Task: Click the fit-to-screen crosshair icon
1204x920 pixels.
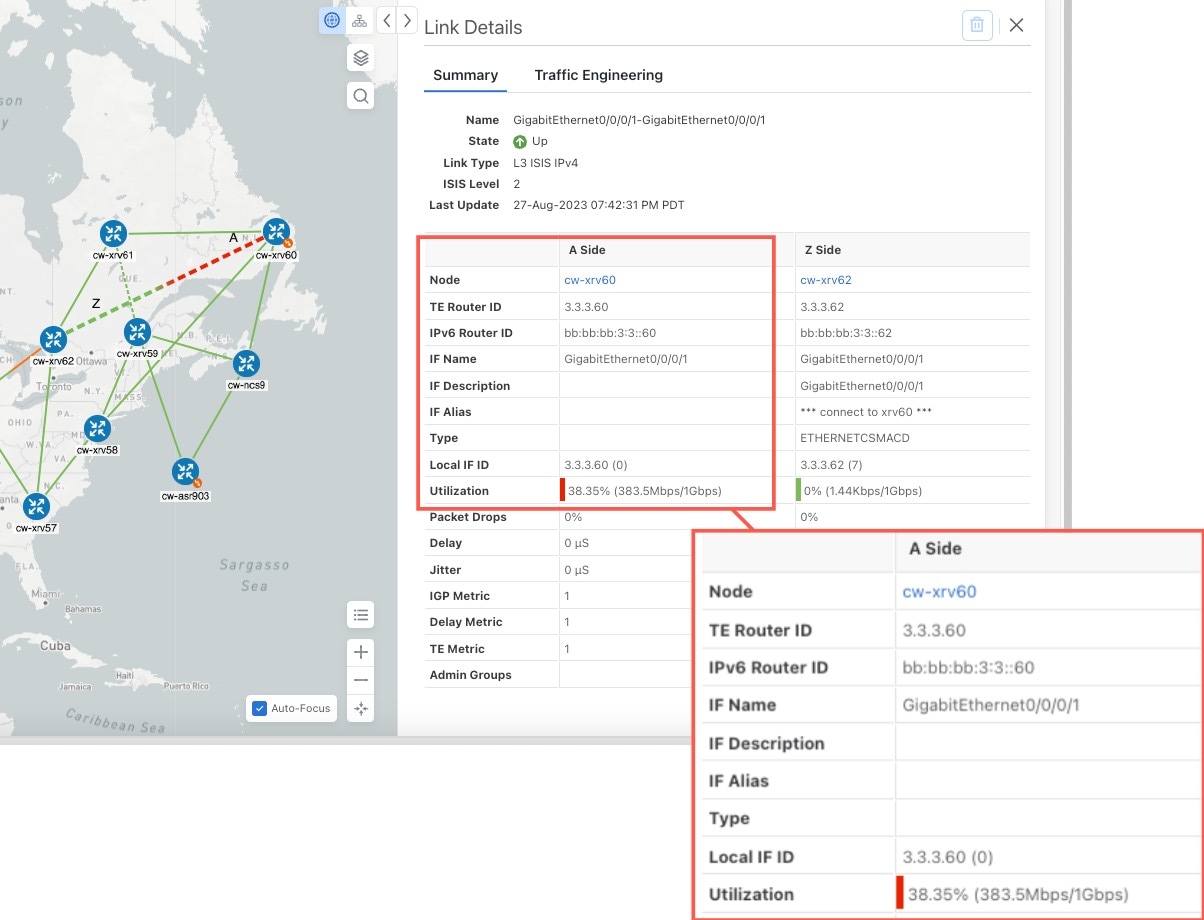Action: tap(360, 708)
